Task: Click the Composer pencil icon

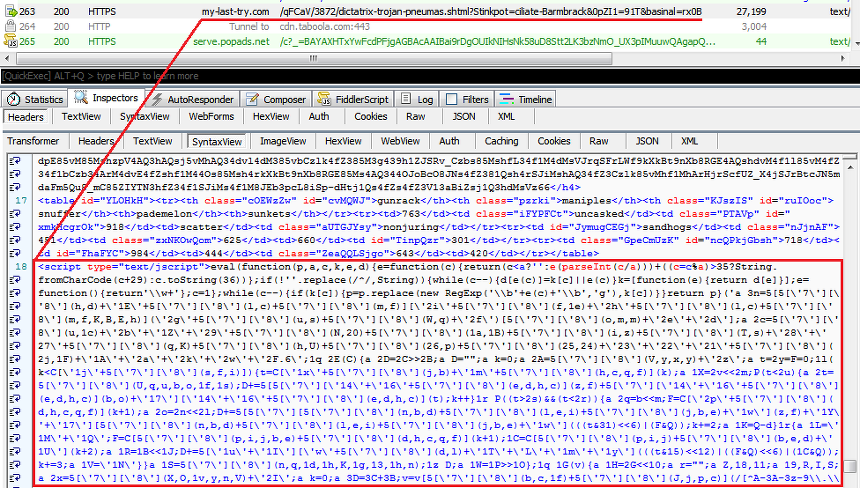Action: (251, 99)
